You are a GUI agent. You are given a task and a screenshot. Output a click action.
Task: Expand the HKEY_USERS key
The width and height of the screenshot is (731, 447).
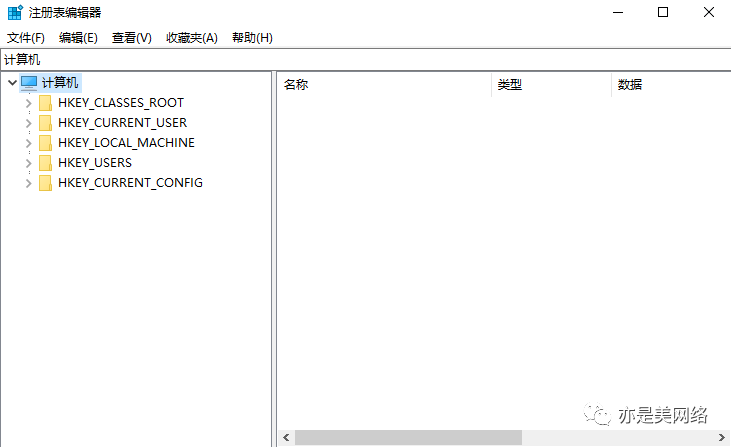(28, 163)
